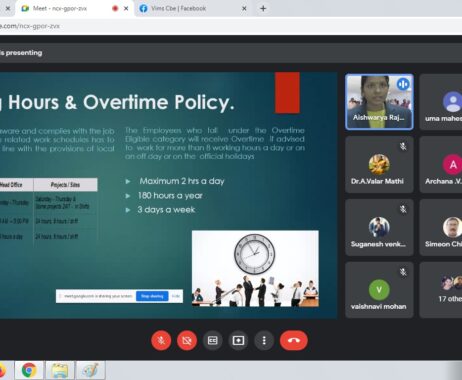Open Google Chrome from the taskbar
The width and height of the screenshot is (462, 380).
(x=29, y=370)
